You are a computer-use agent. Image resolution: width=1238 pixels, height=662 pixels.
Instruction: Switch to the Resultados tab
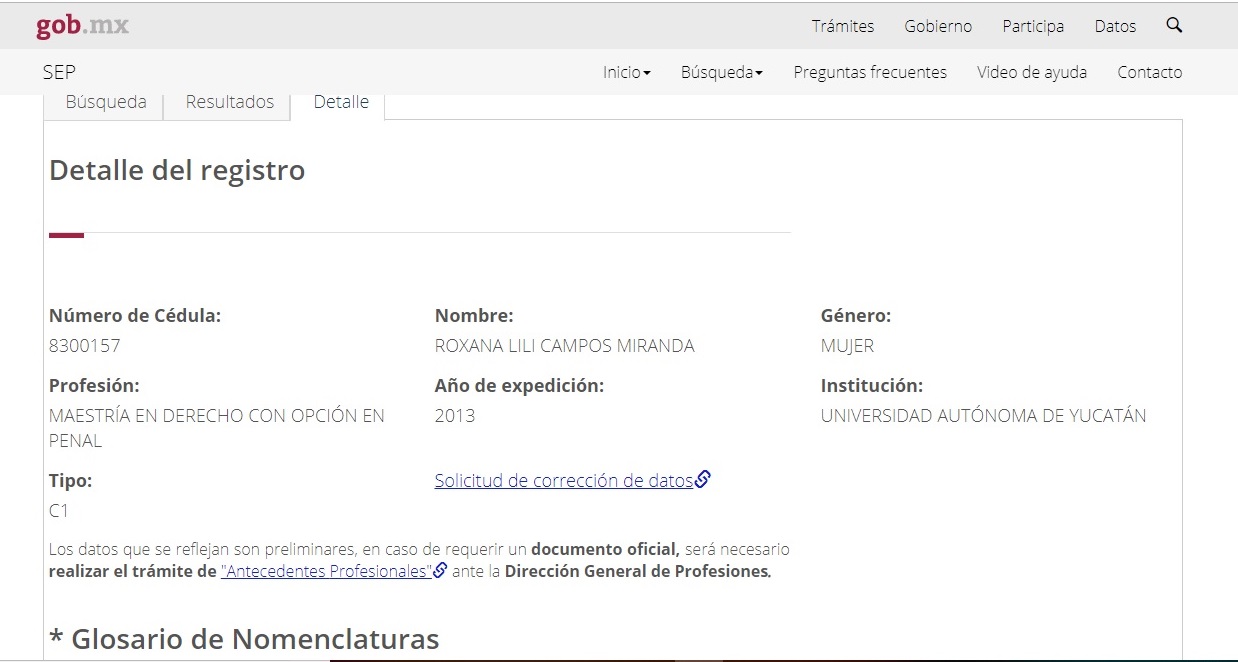230,102
